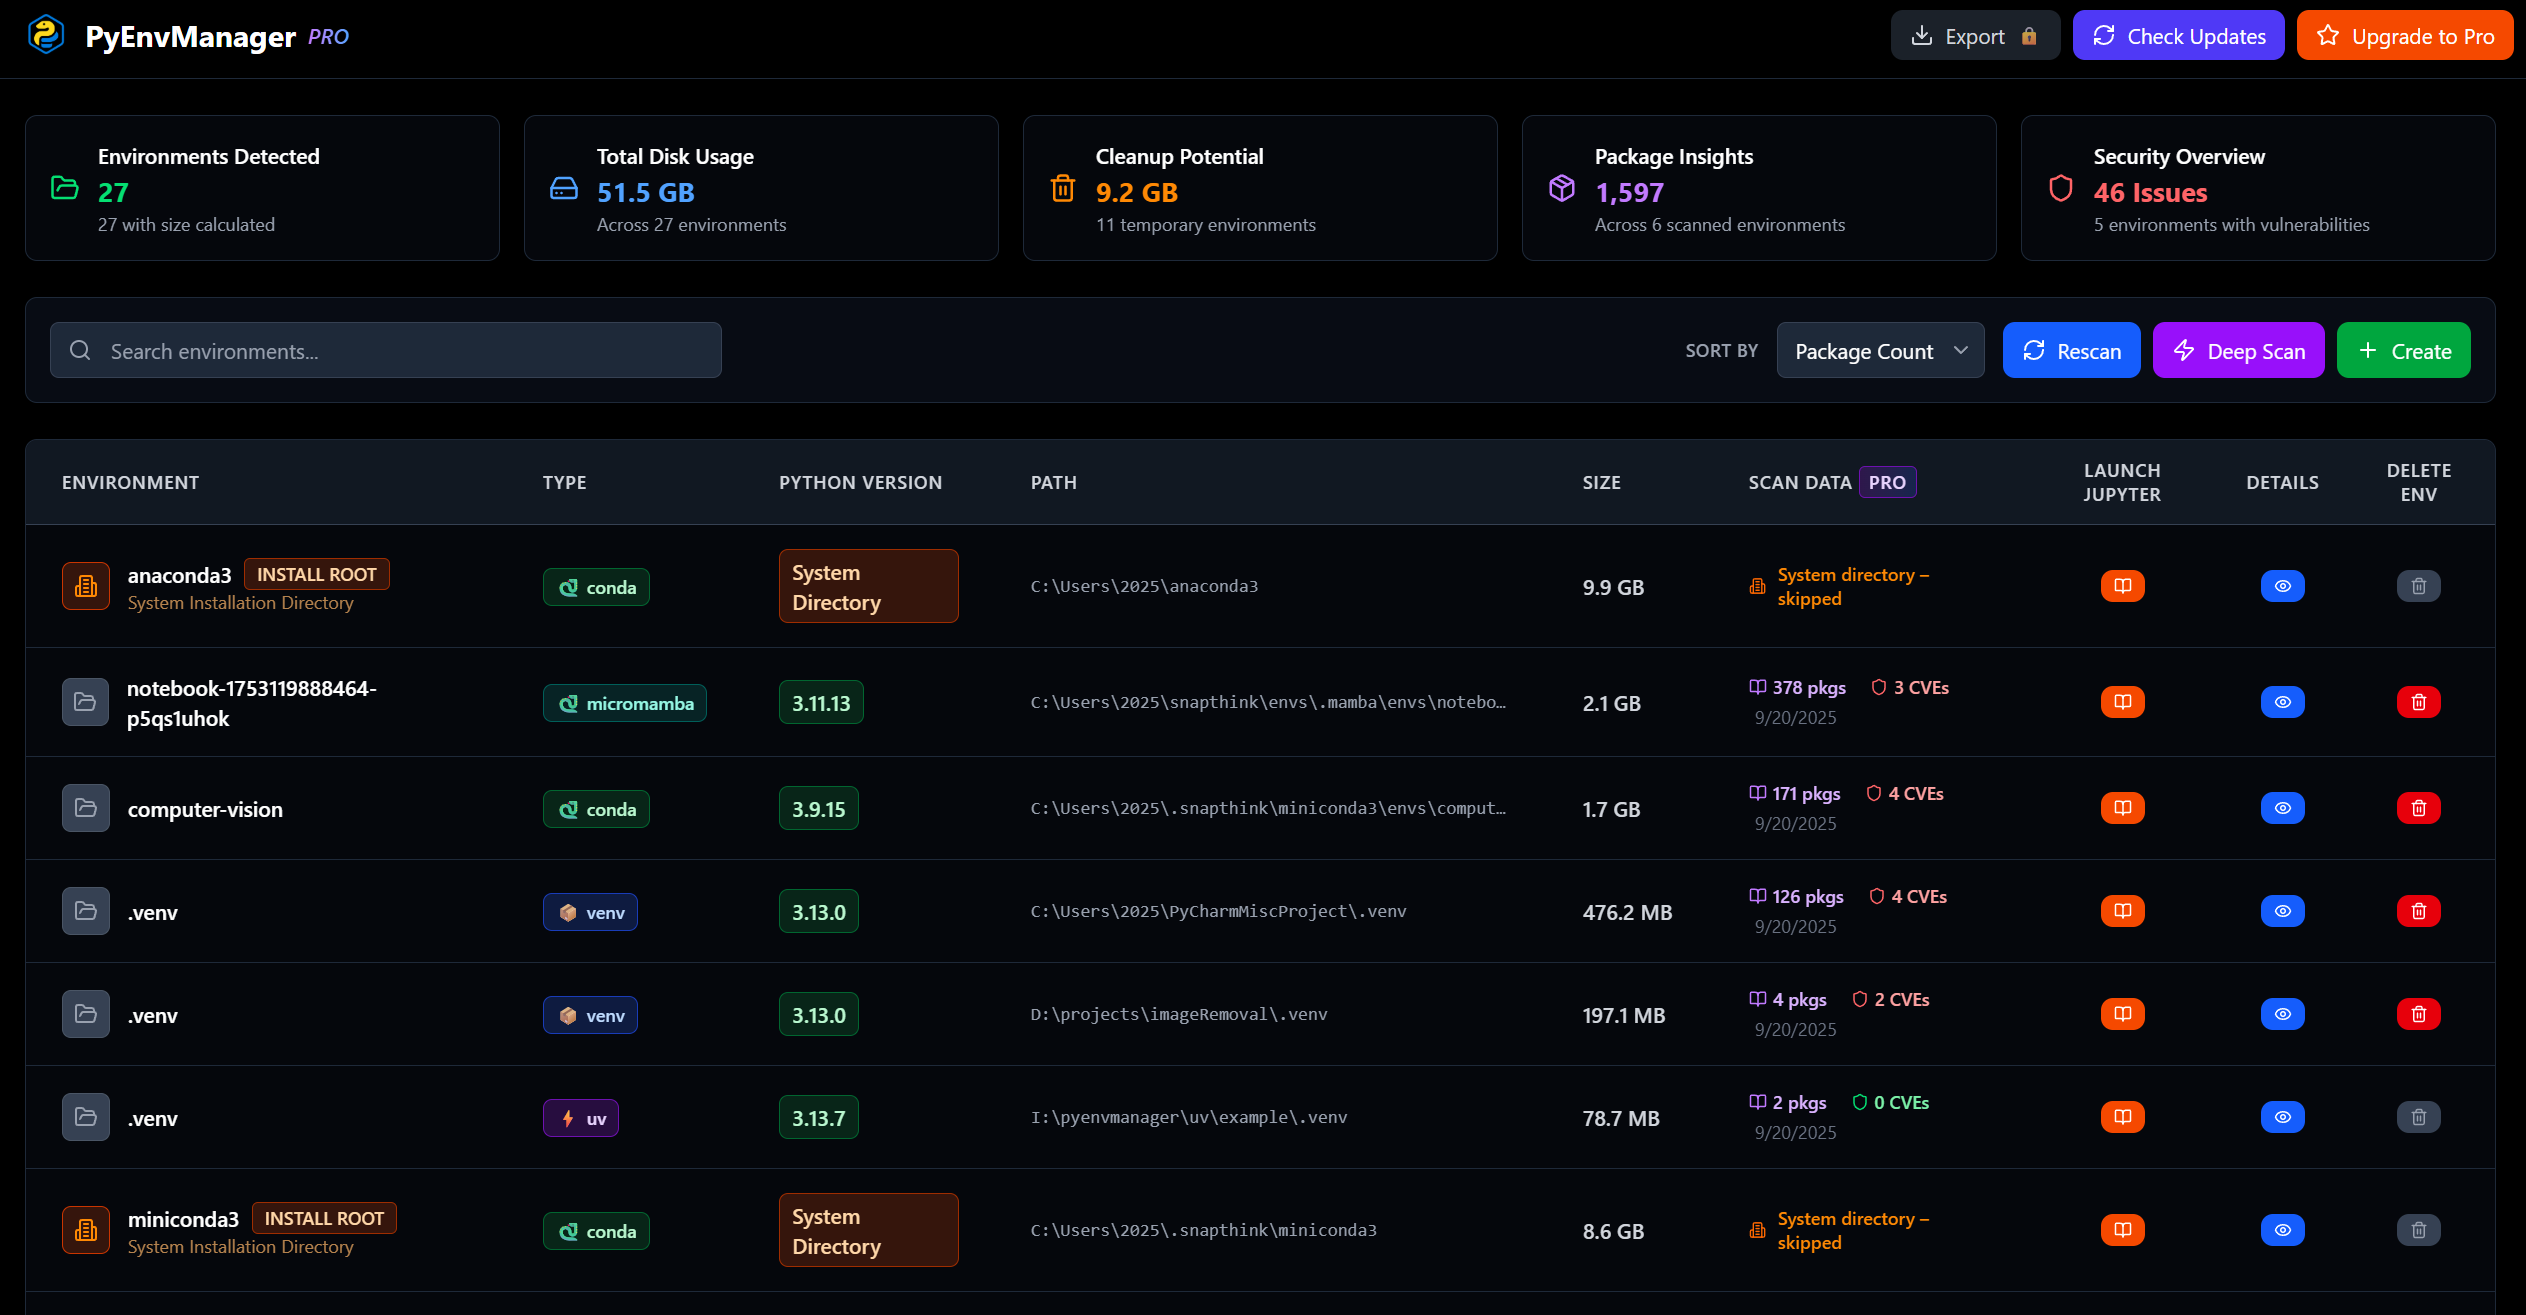Launch Jupyter for computer-vision environment
The width and height of the screenshot is (2526, 1315).
[2122, 808]
